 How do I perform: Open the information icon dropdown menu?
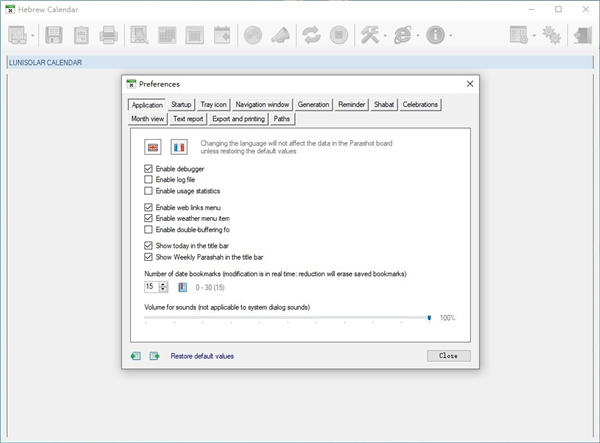450,36
